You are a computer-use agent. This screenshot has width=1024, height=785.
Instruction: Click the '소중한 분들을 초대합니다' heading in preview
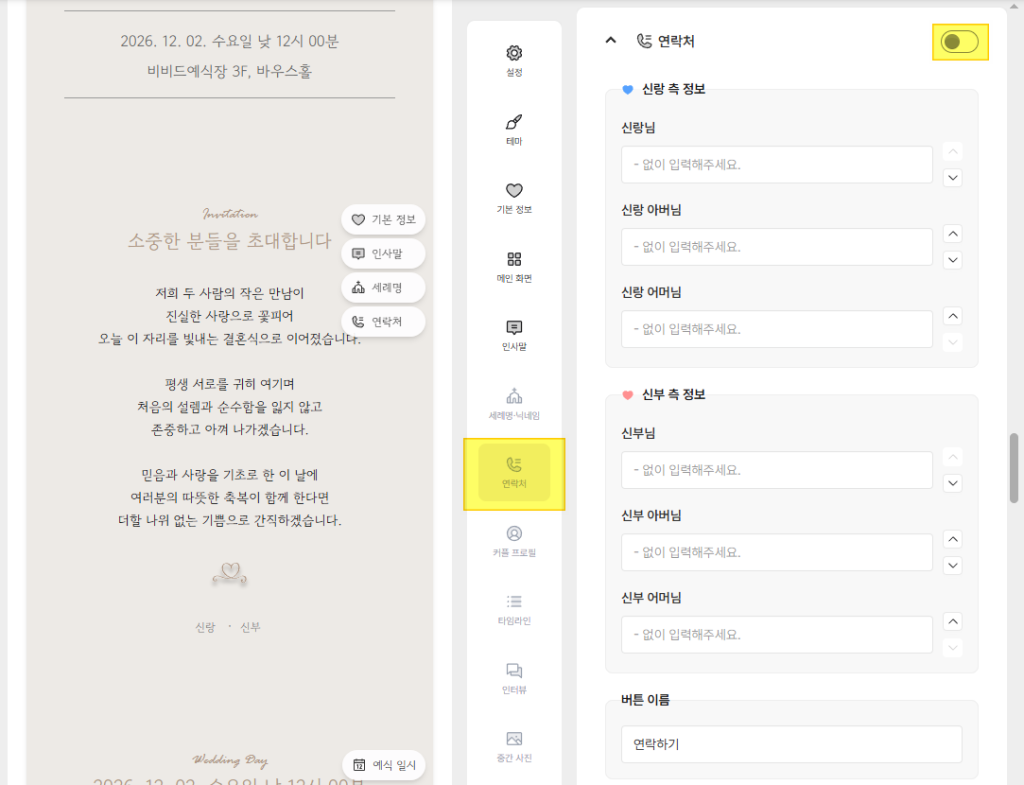coord(230,241)
